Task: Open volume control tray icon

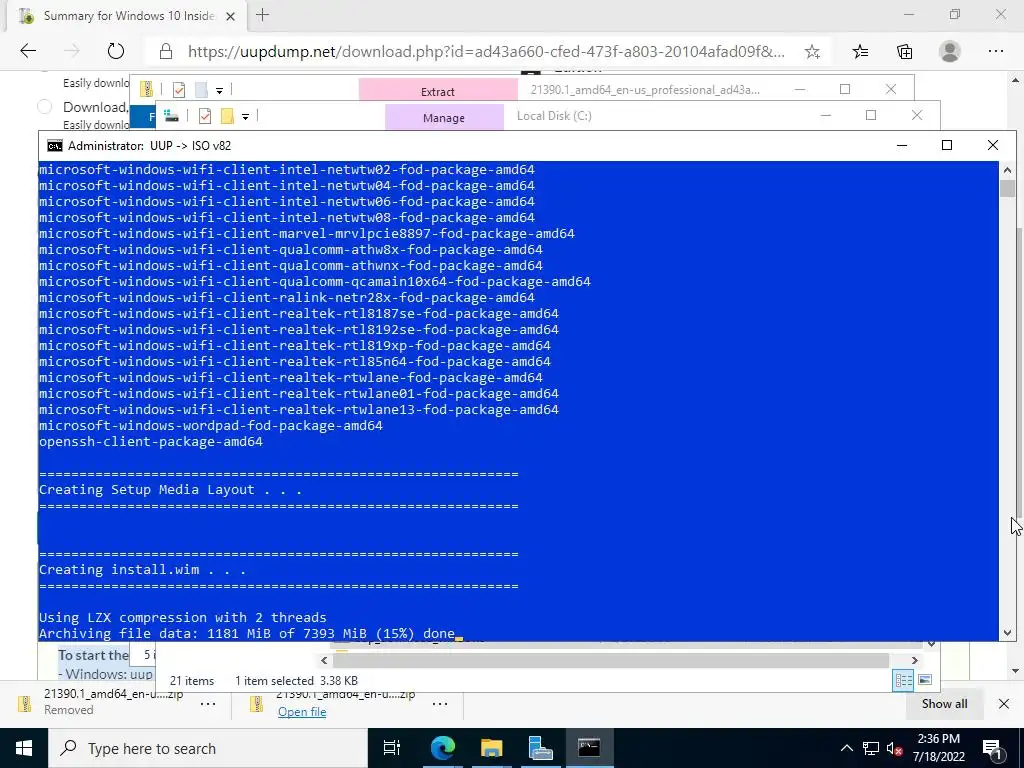Action: click(x=894, y=748)
